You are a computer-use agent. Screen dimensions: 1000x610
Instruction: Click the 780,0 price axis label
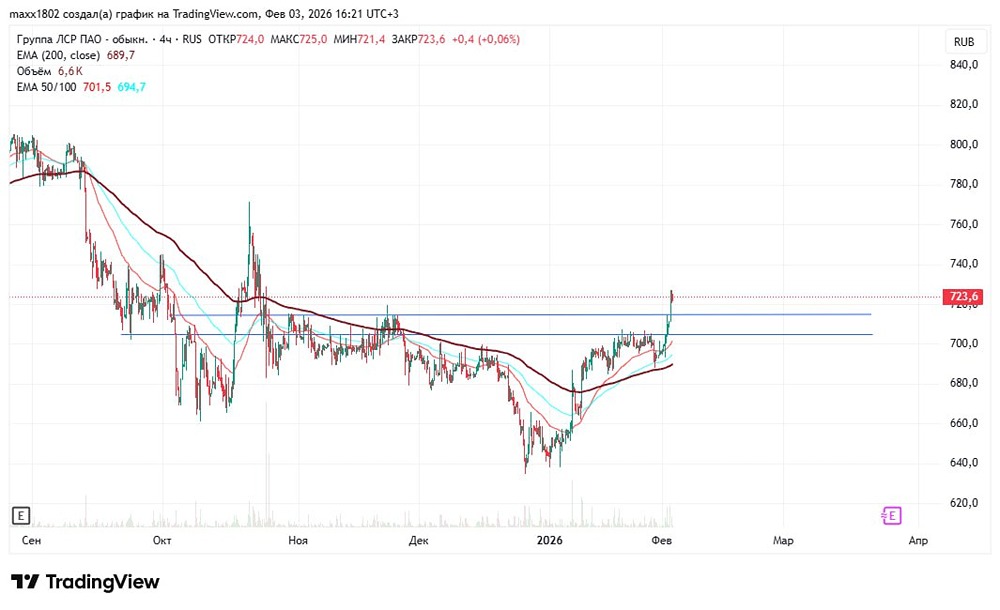(964, 184)
